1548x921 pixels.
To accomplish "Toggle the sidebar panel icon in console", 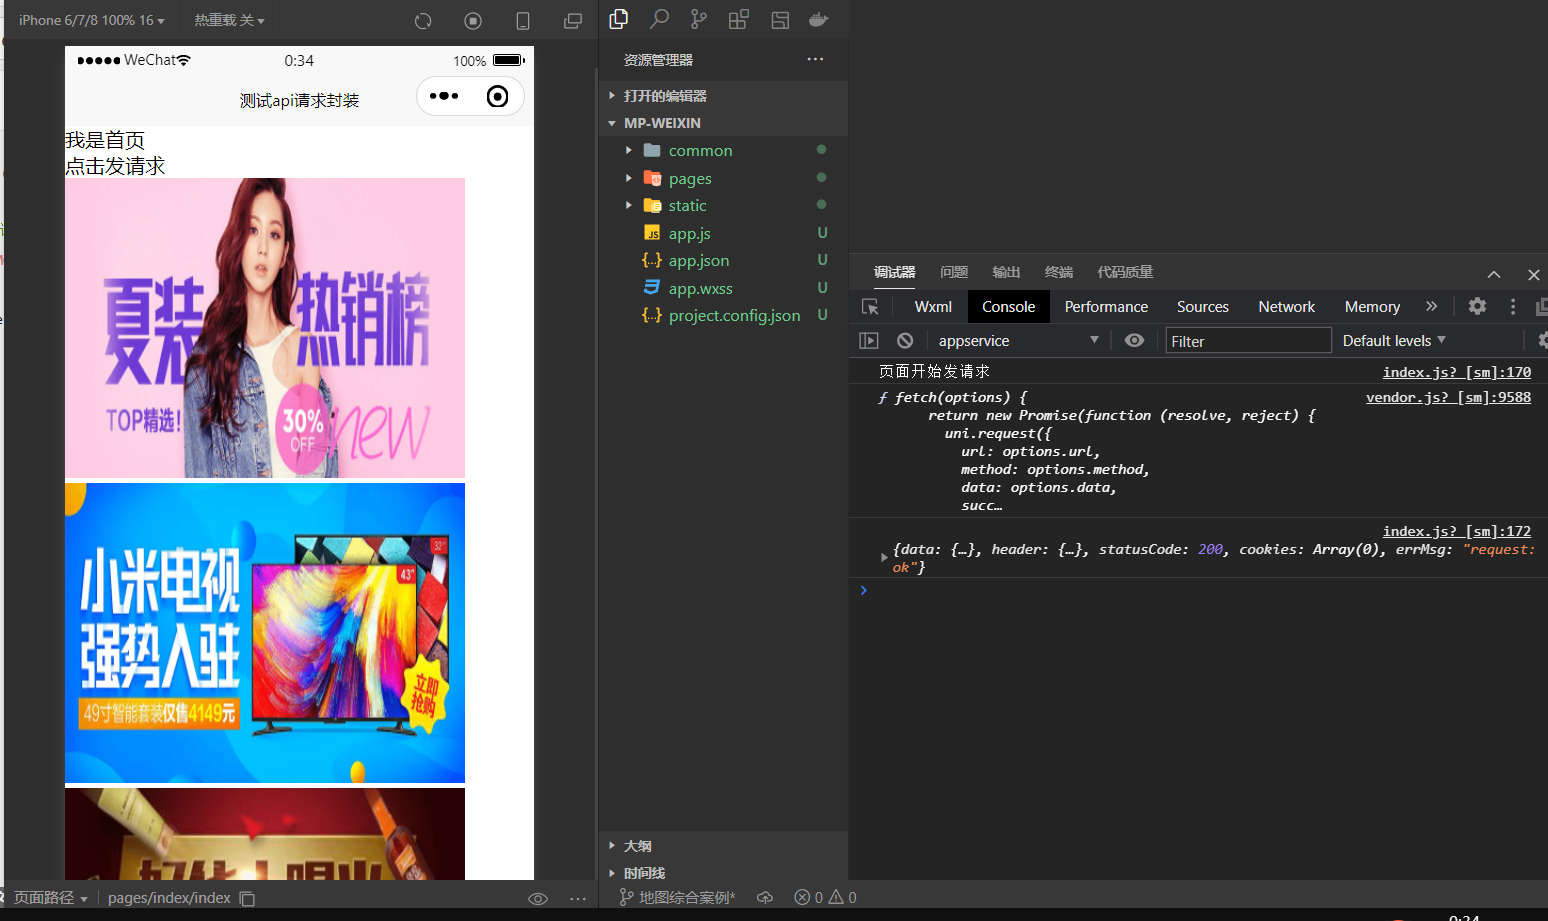I will (869, 340).
